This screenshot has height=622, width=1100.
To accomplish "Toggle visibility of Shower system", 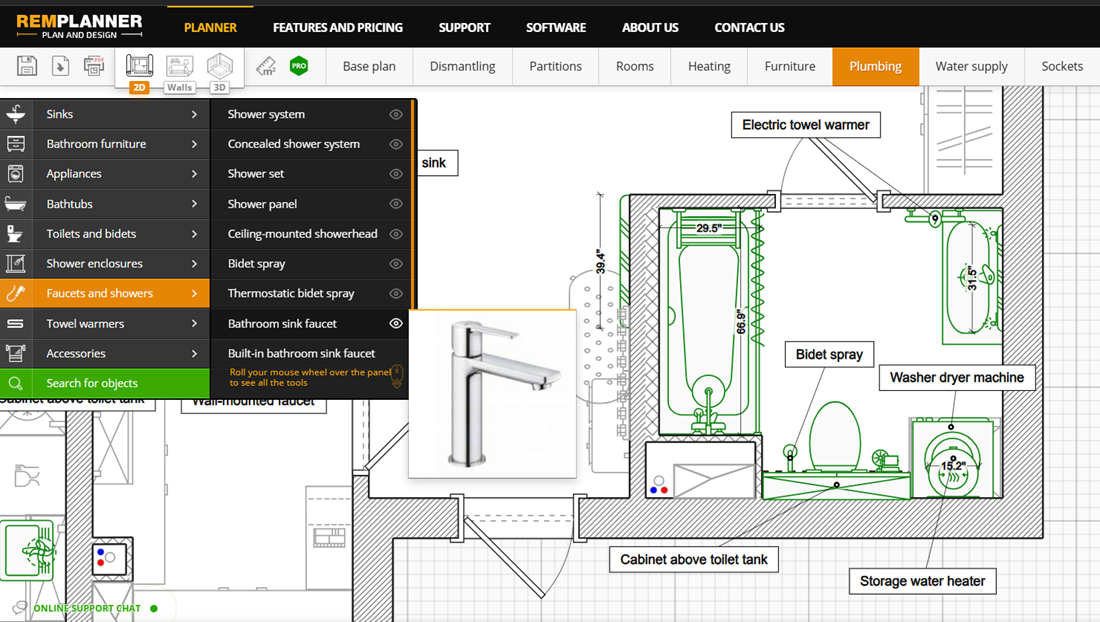I will [x=396, y=114].
